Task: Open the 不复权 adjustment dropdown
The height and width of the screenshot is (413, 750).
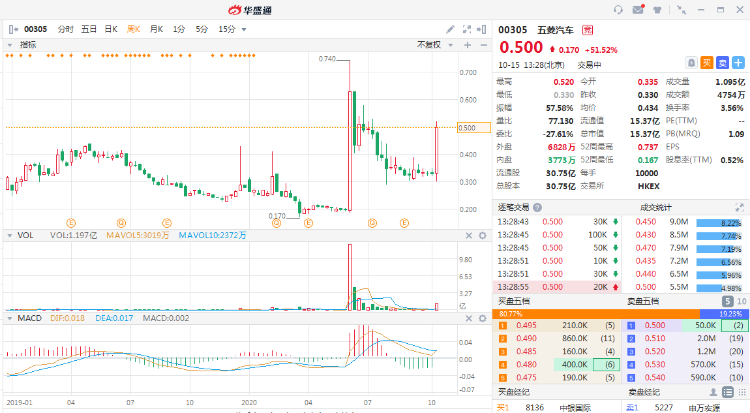Action: (x=435, y=45)
